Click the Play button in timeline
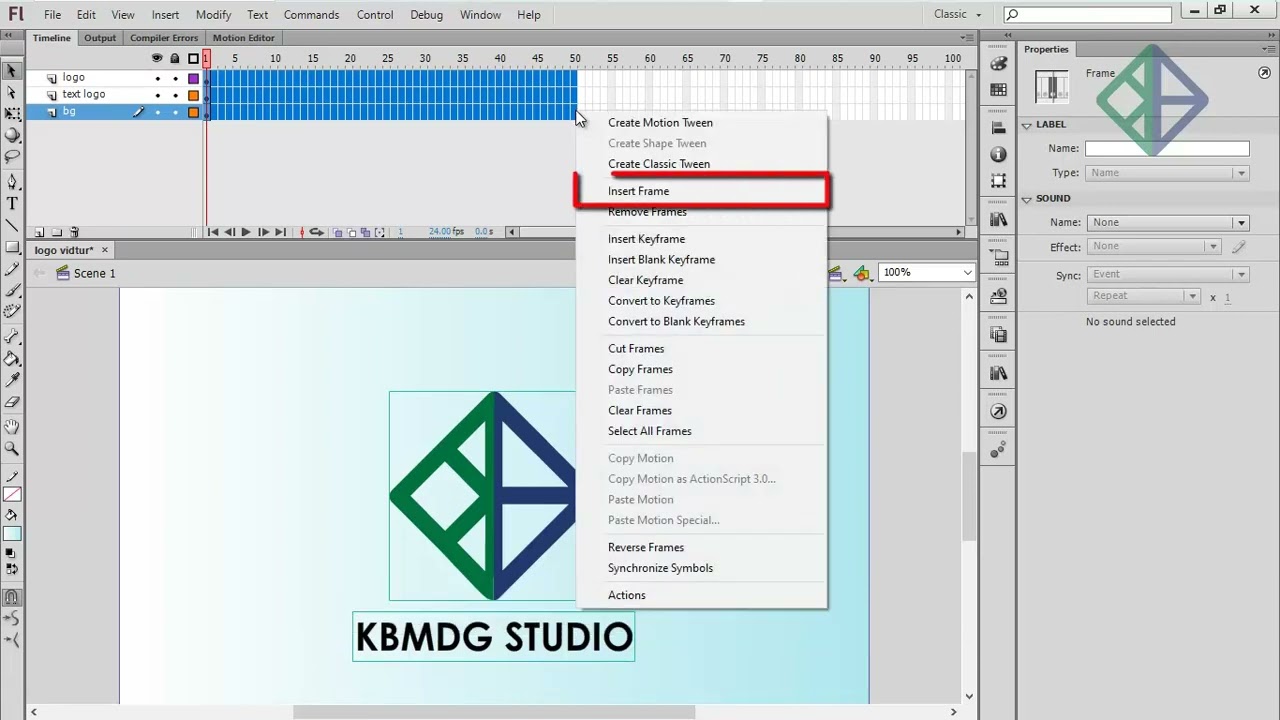This screenshot has width=1280, height=720. click(x=246, y=232)
